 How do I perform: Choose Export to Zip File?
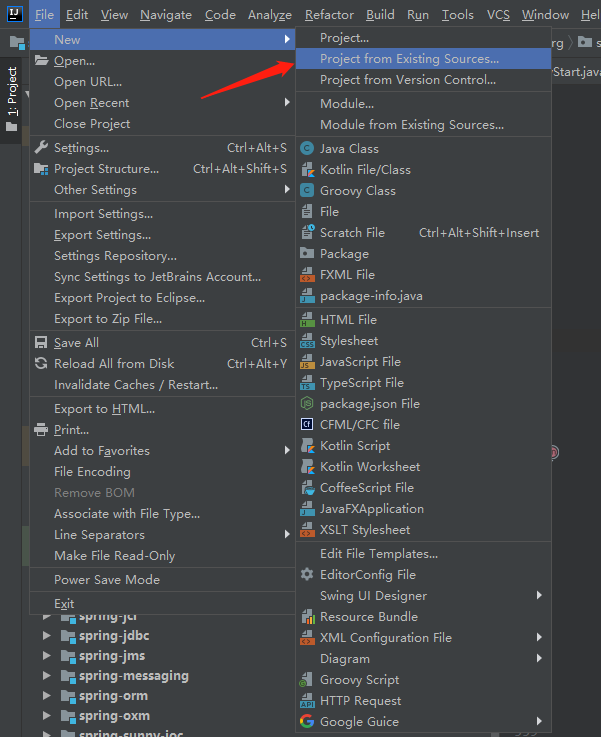pyautogui.click(x=162, y=319)
